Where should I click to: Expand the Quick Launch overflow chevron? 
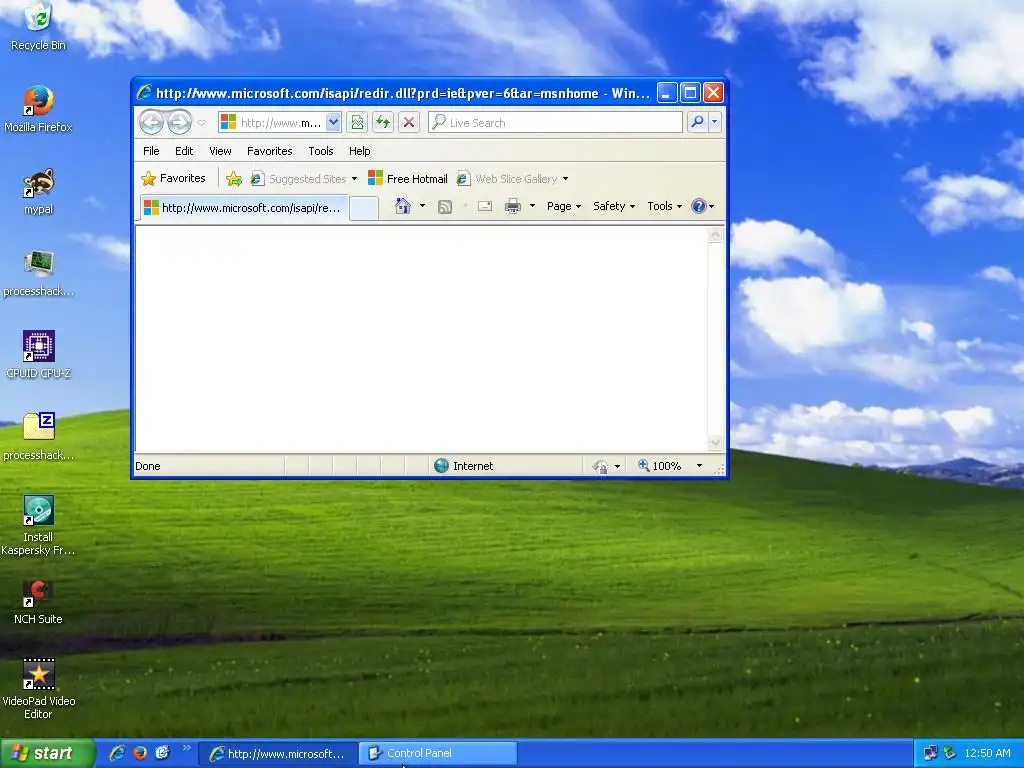click(x=186, y=748)
